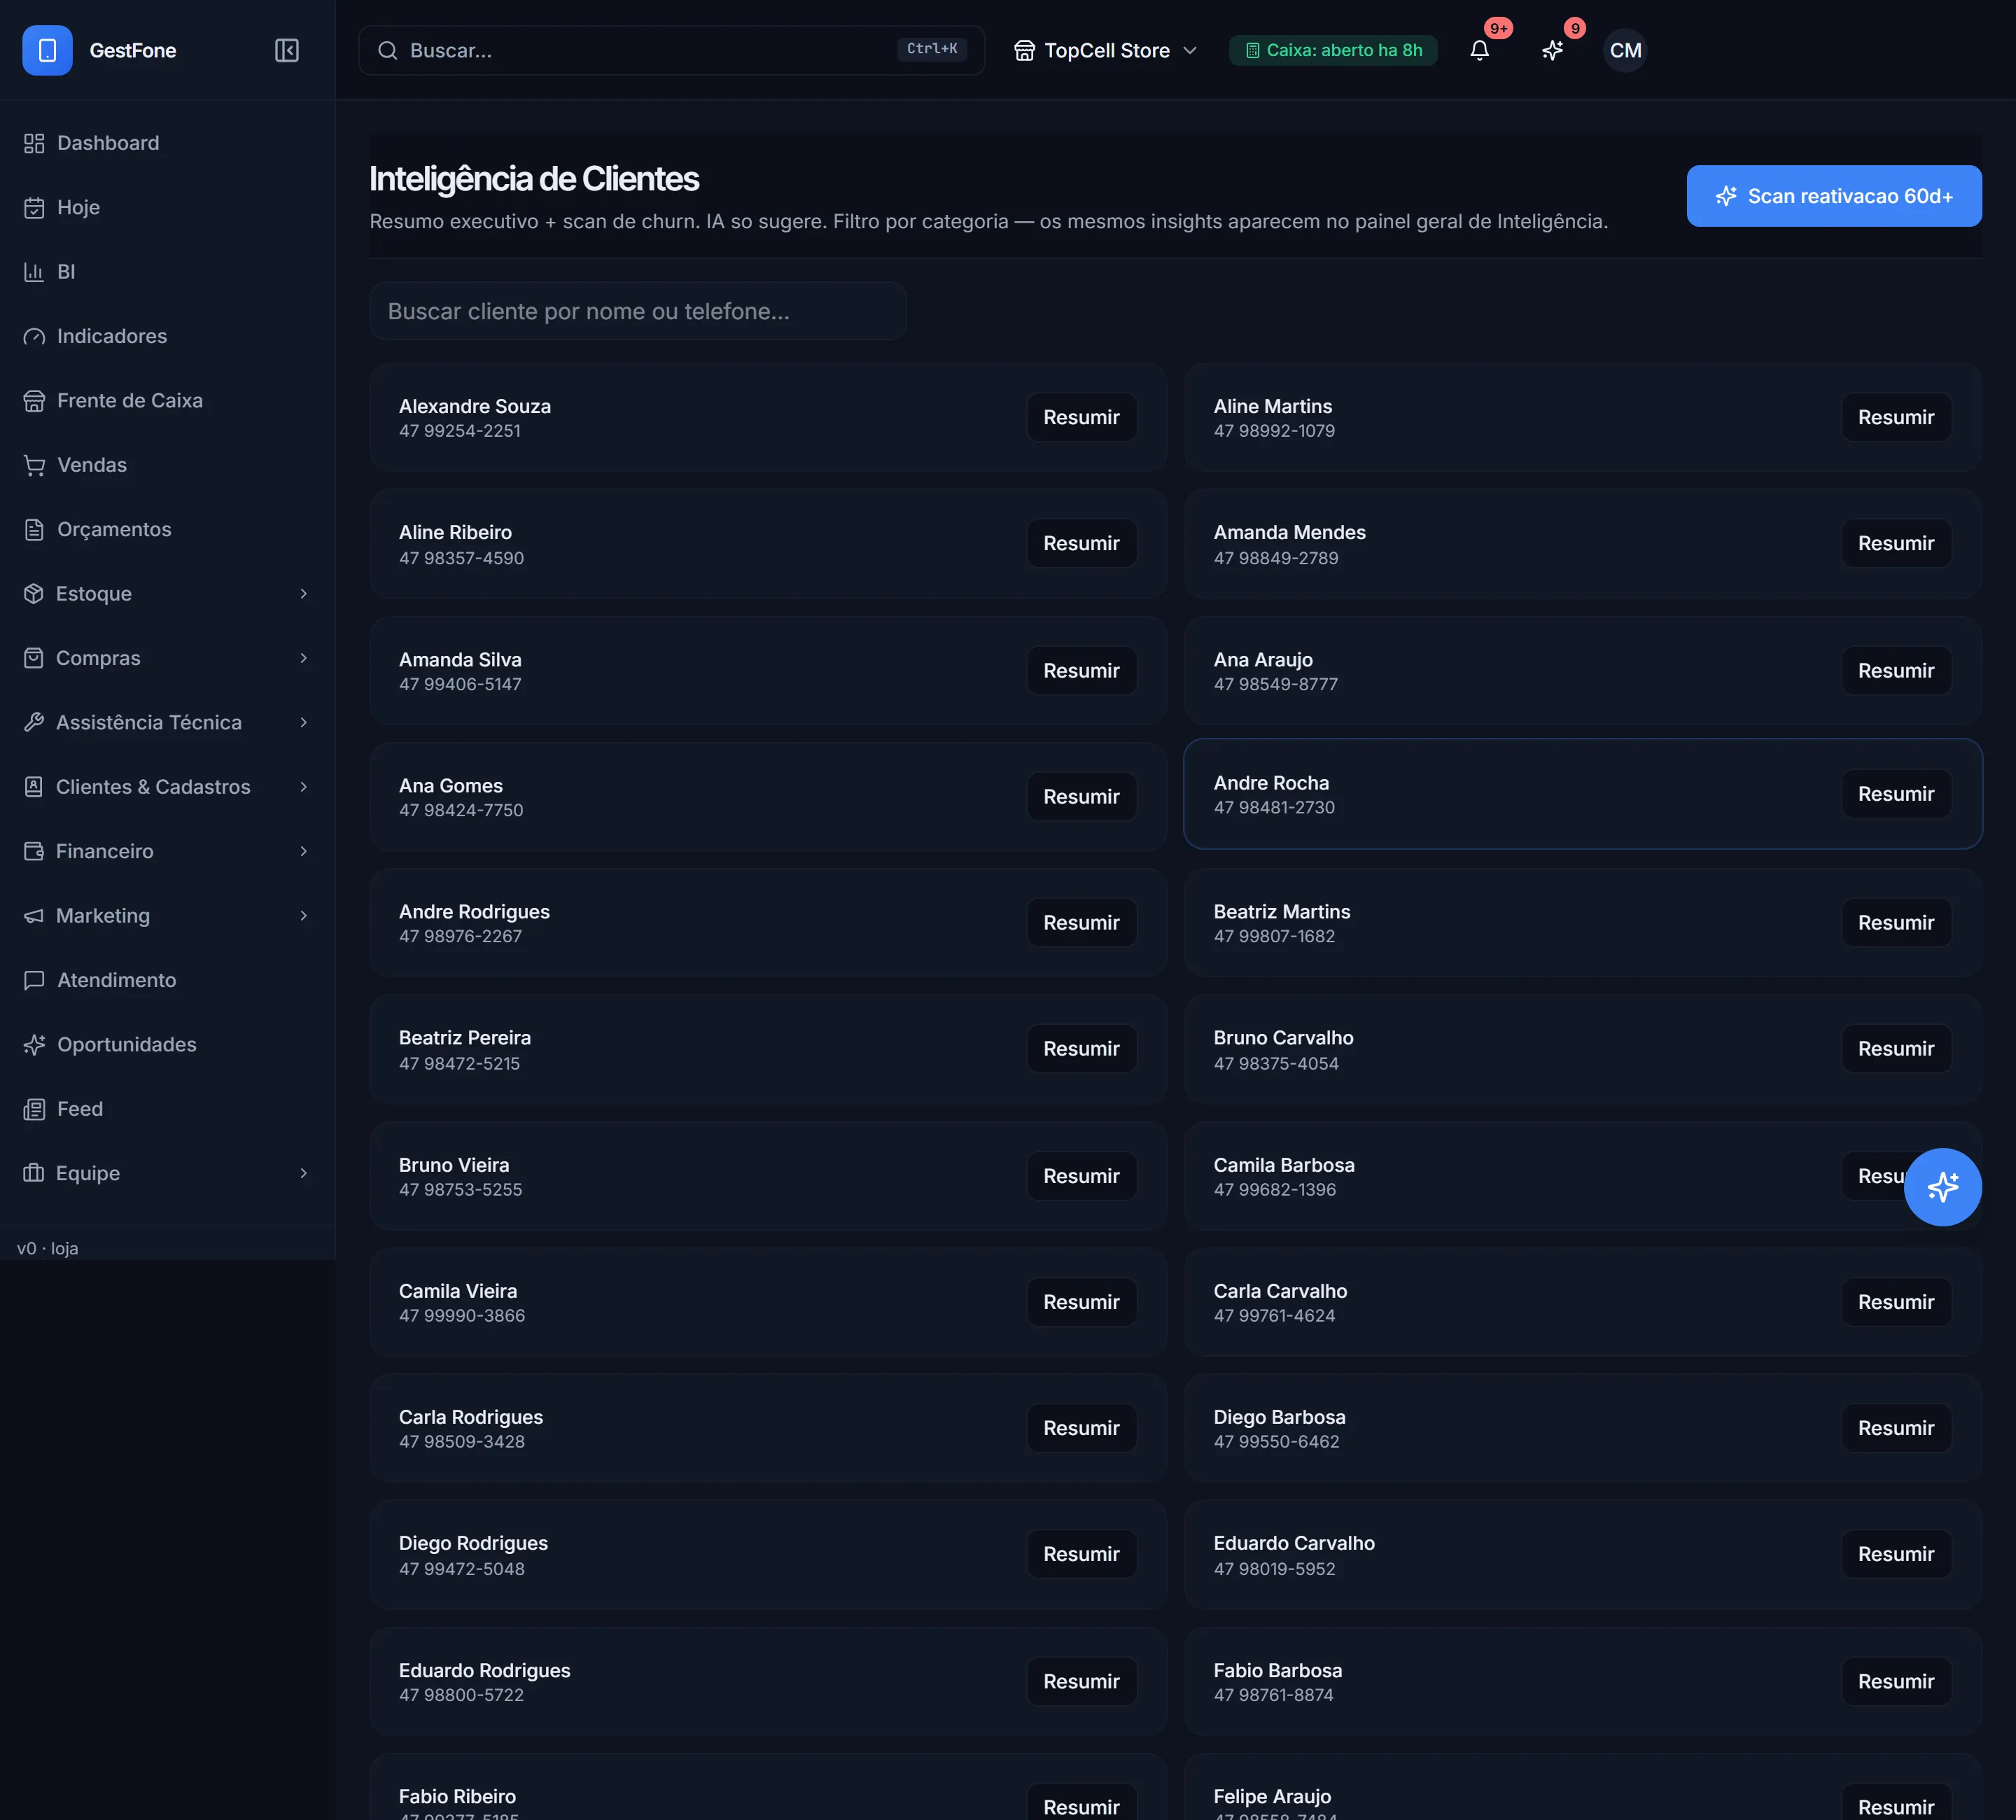The image size is (2016, 1820).
Task: Collapse the sidebar with the panel icon
Action: click(287, 50)
